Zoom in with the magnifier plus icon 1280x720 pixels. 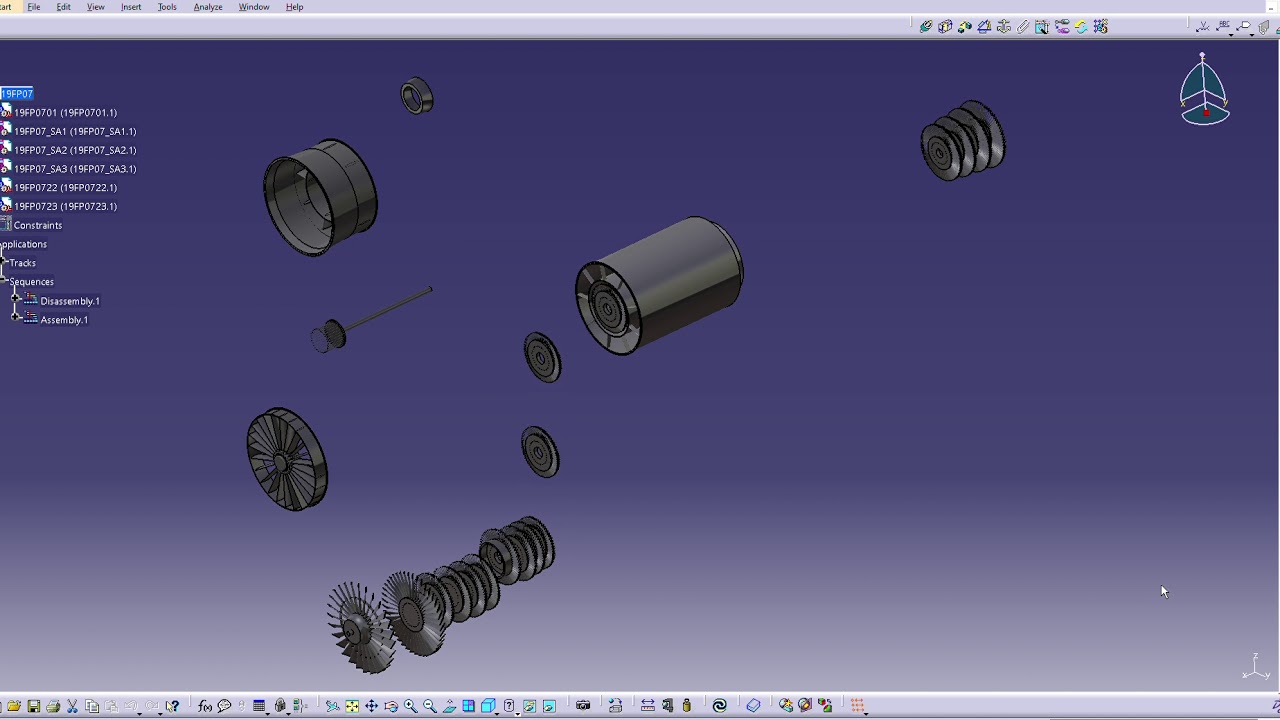coord(410,706)
